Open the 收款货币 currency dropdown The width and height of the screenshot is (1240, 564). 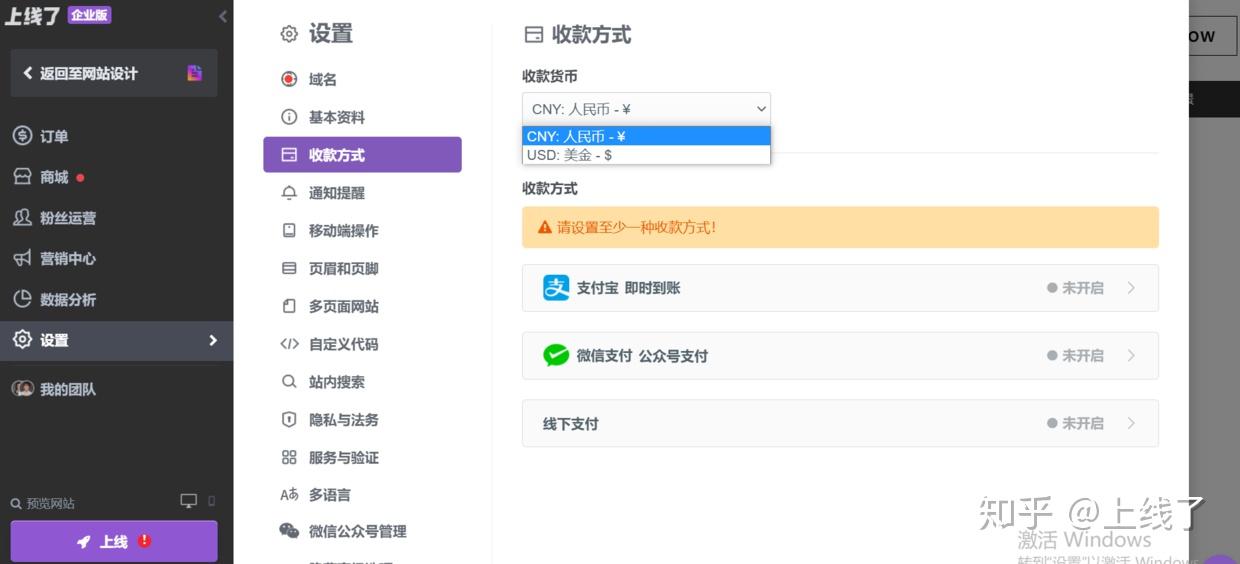point(646,109)
